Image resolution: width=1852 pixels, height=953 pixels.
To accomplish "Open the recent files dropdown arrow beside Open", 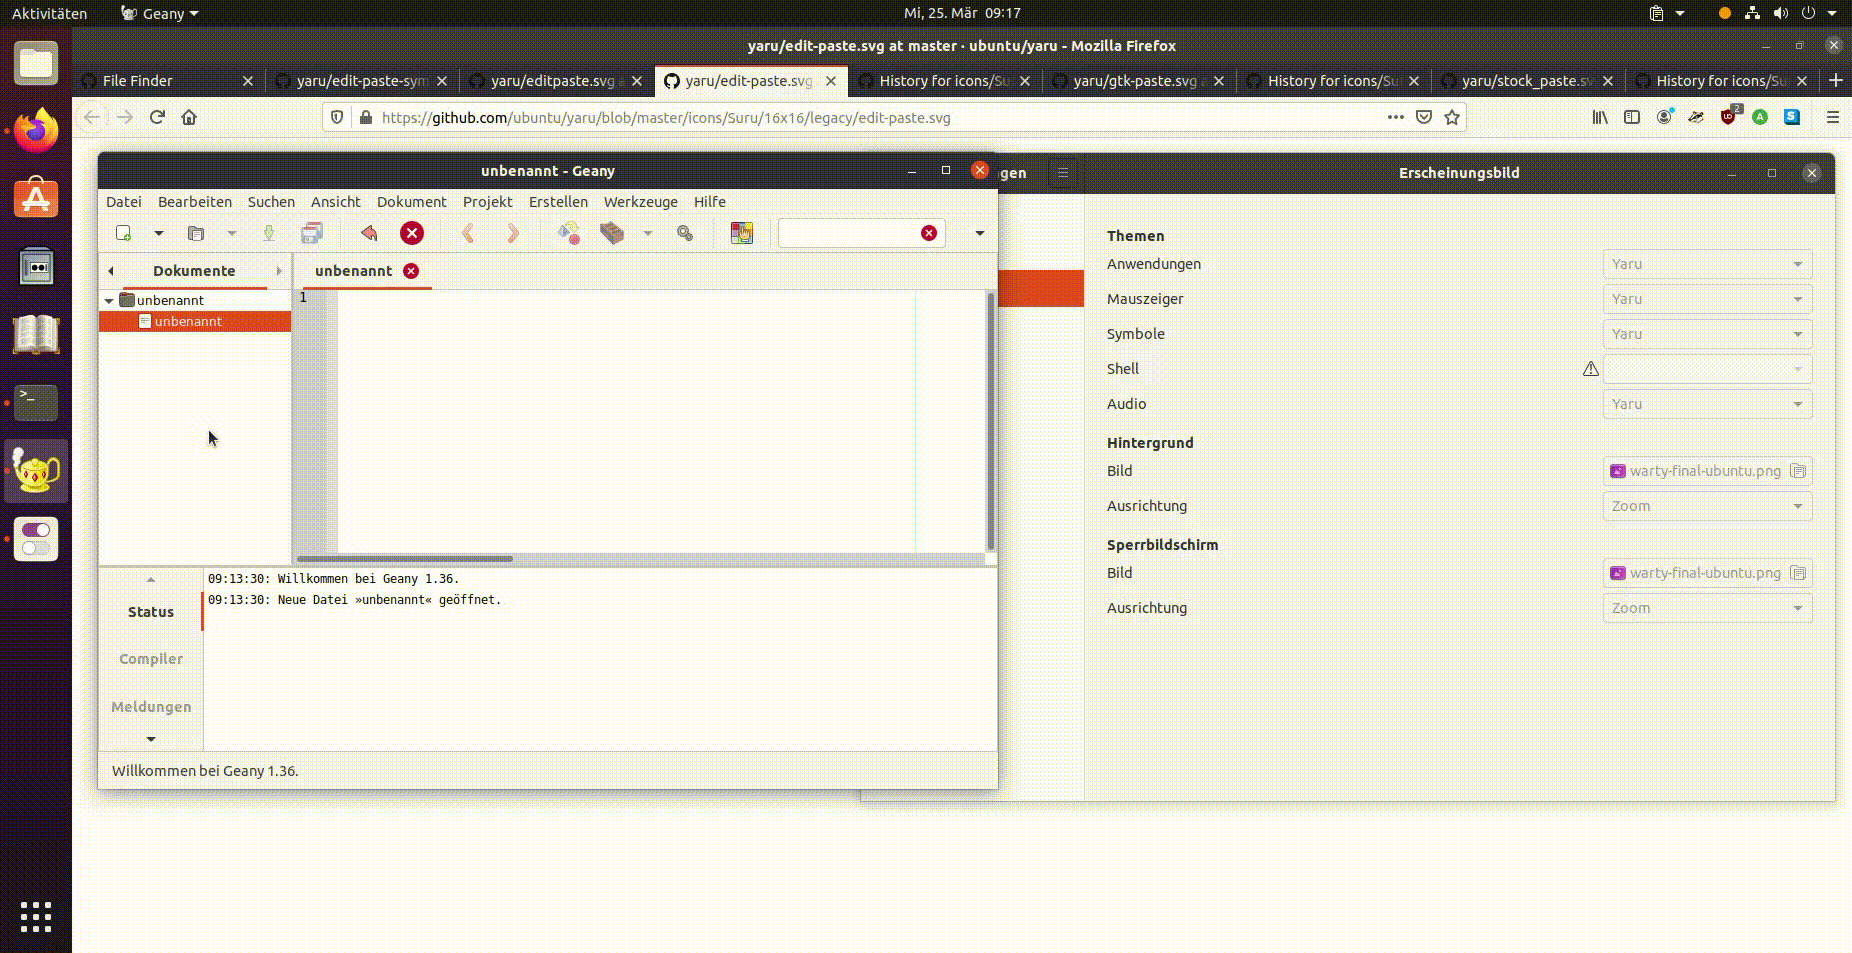I will coord(231,233).
